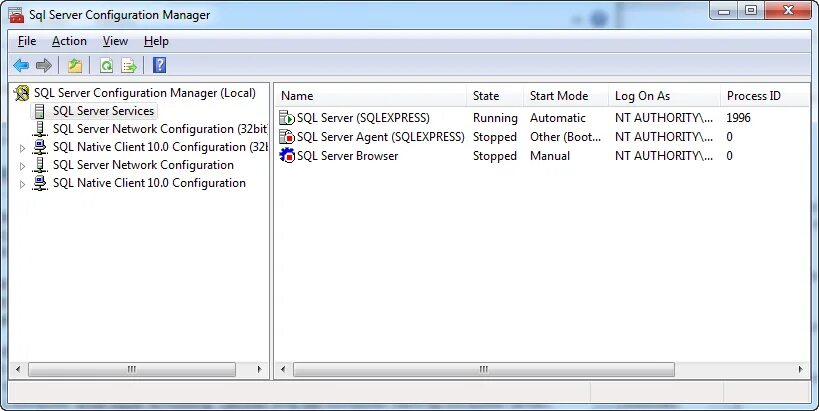Click the Stopped state of SQL Server Agent
This screenshot has height=411, width=819.
pyautogui.click(x=495, y=137)
